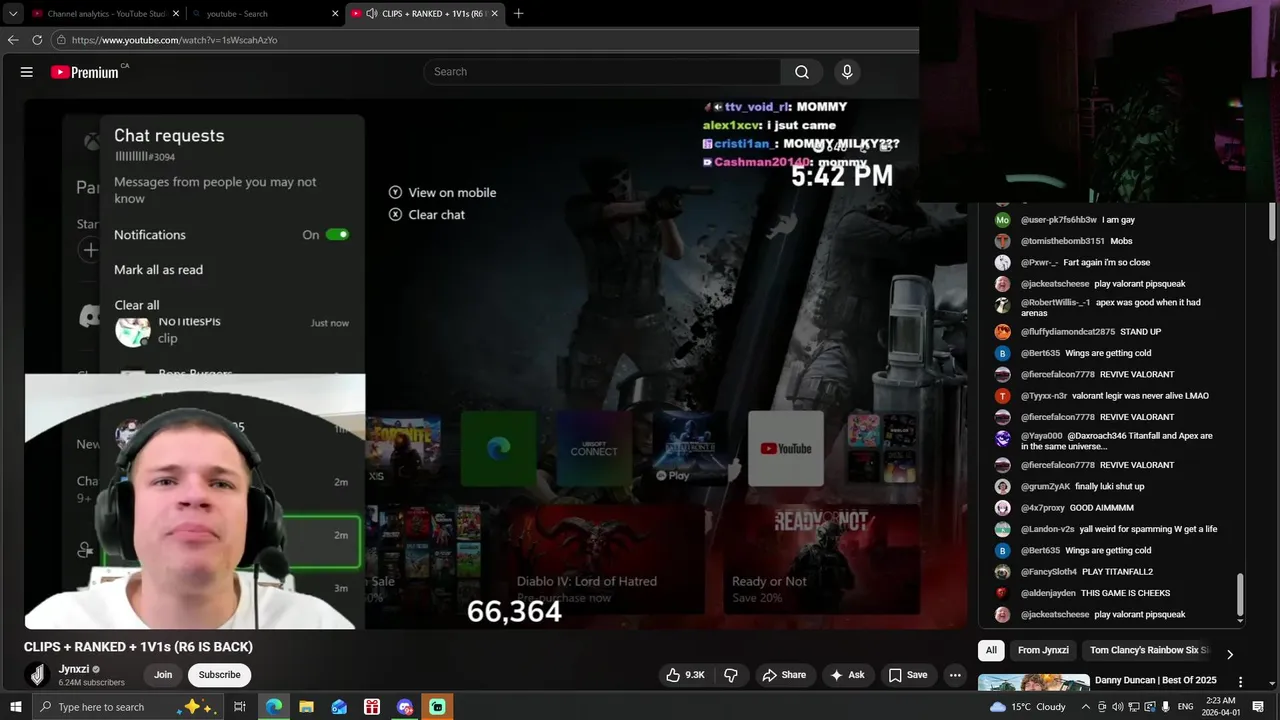Open the Mail app on the taskbar

point(339,707)
